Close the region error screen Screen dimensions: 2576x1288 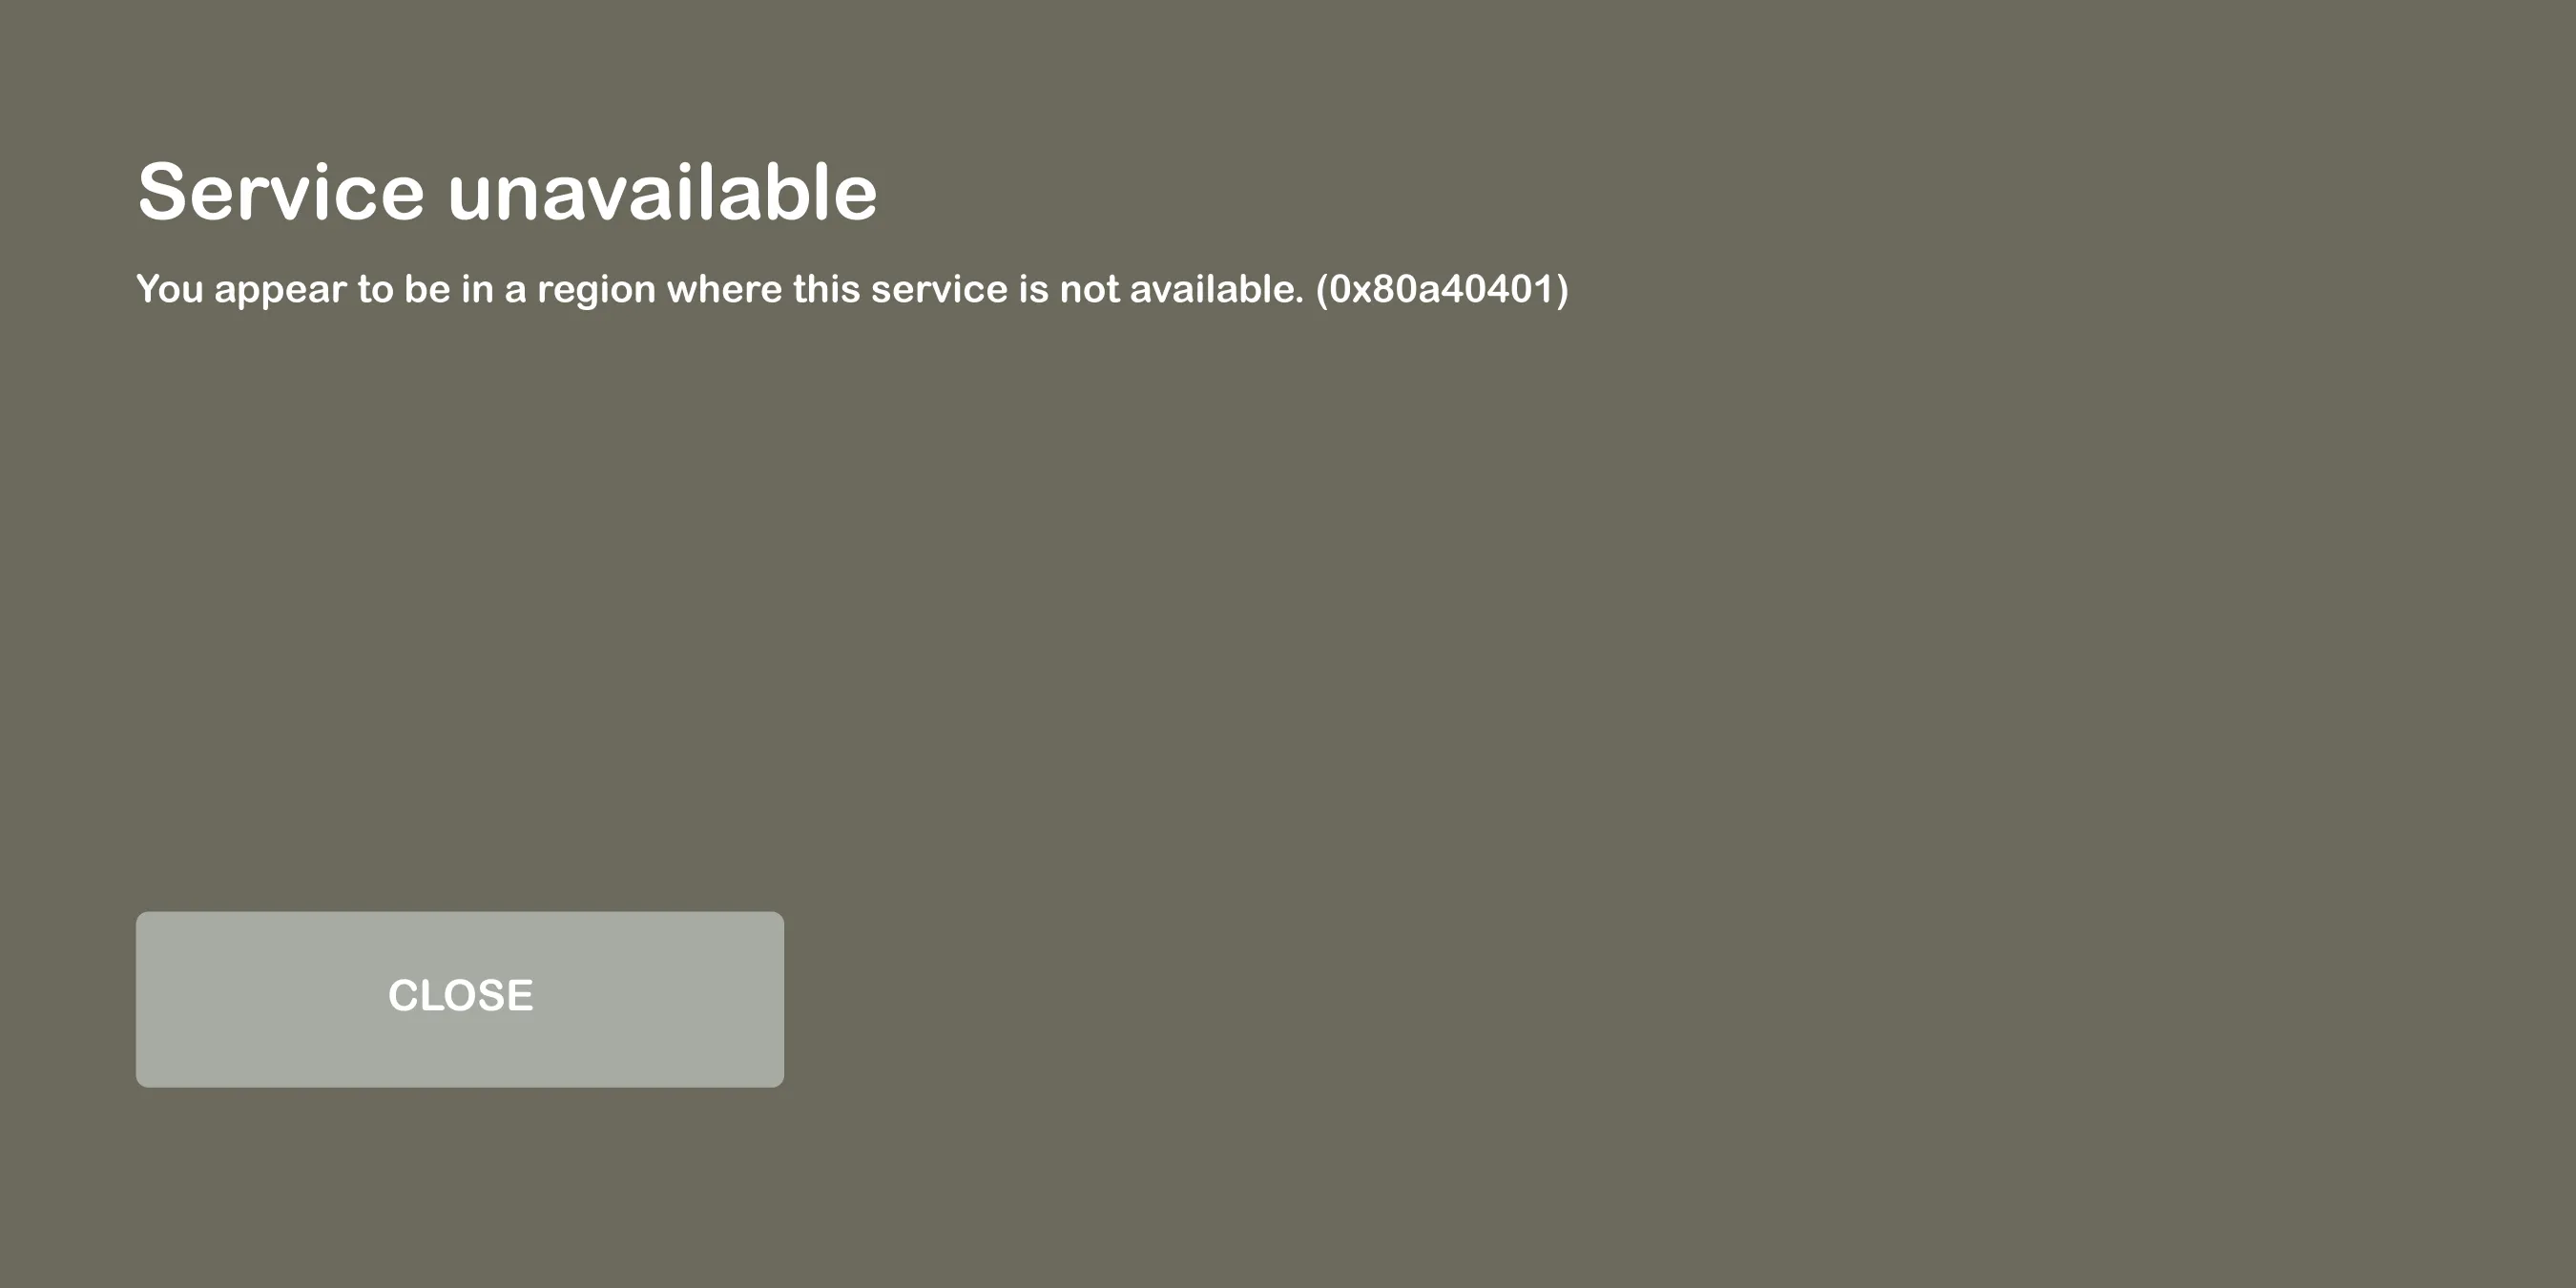(460, 999)
